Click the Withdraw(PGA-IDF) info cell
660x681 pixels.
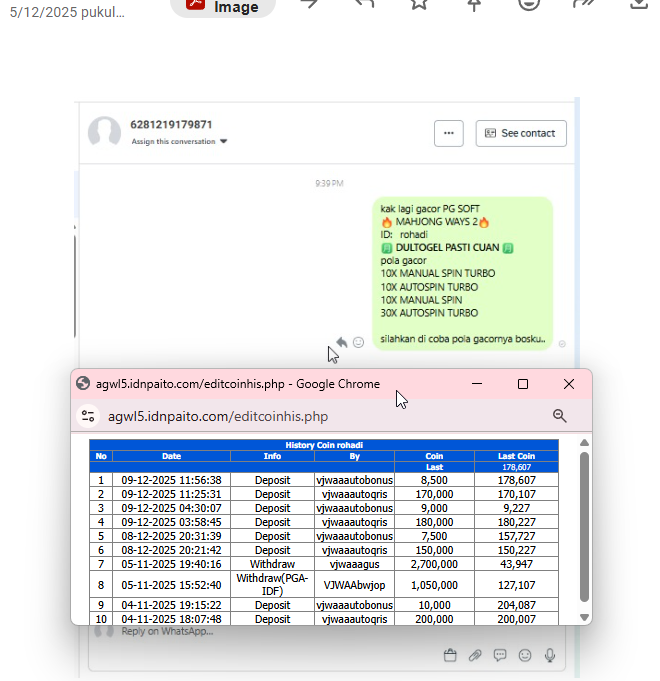(272, 585)
